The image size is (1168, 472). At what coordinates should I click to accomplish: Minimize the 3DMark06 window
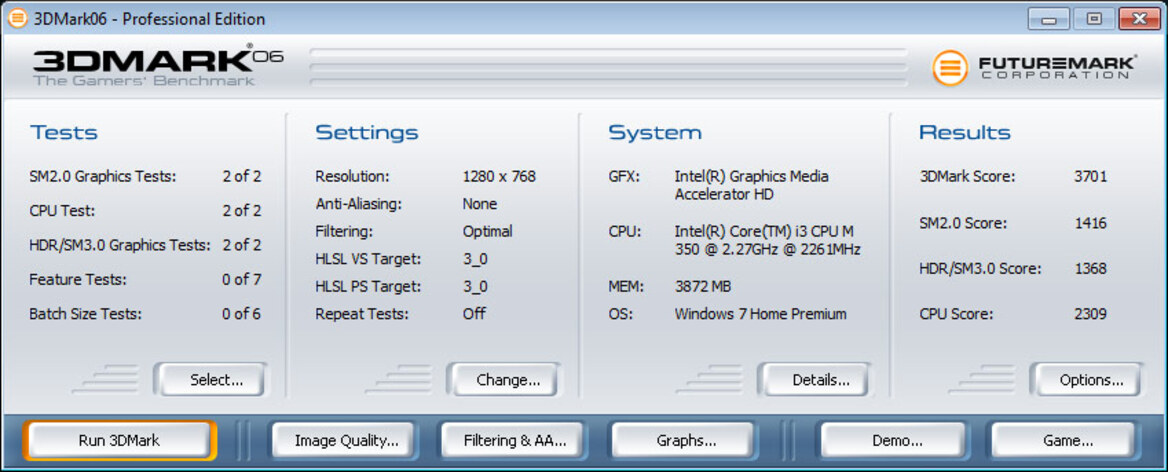pos(1049,19)
